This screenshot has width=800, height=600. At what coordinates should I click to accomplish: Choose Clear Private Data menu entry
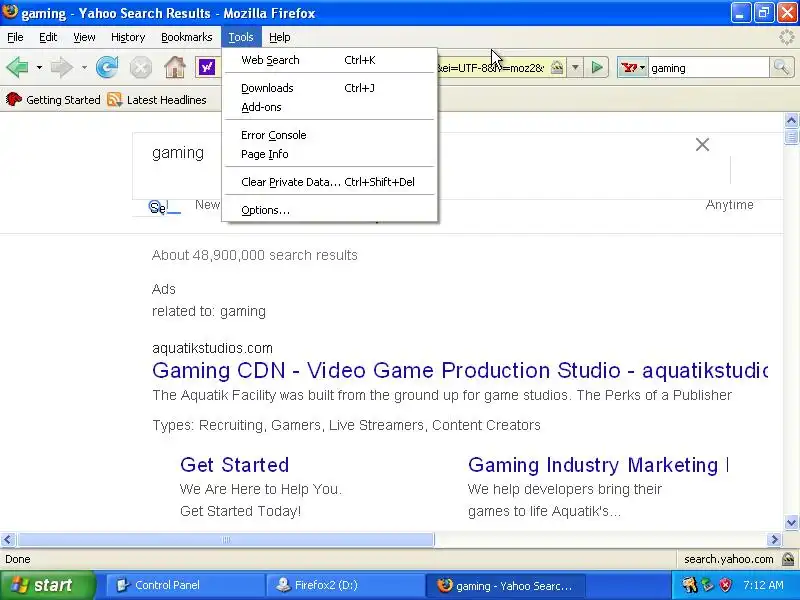pyautogui.click(x=330, y=182)
